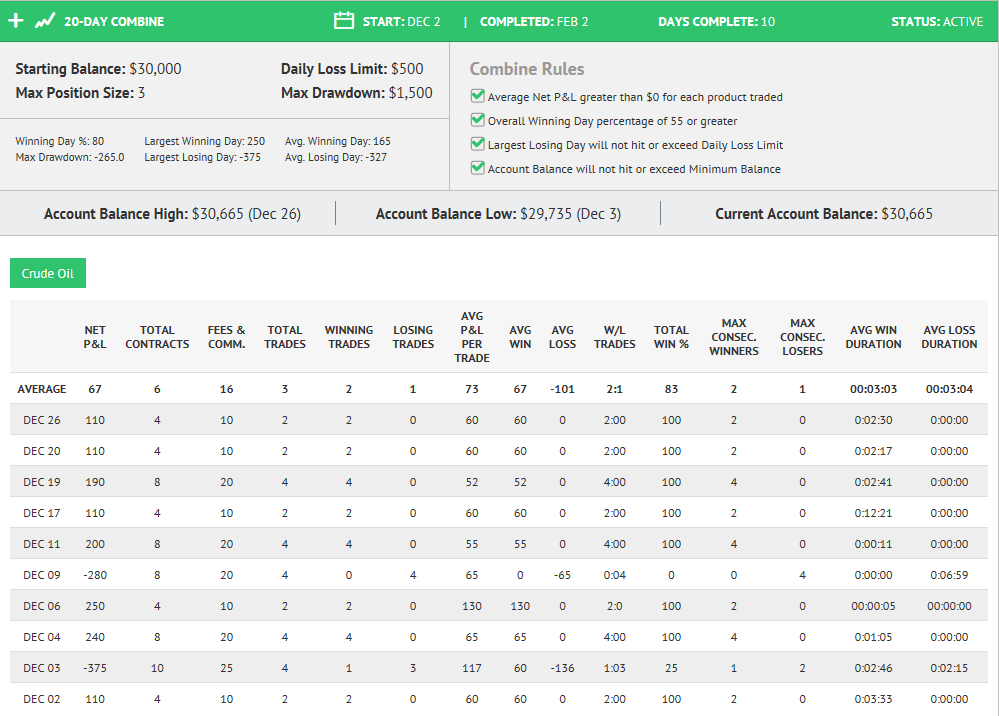Toggle the Average Net P&L rule checkbox

point(477,96)
